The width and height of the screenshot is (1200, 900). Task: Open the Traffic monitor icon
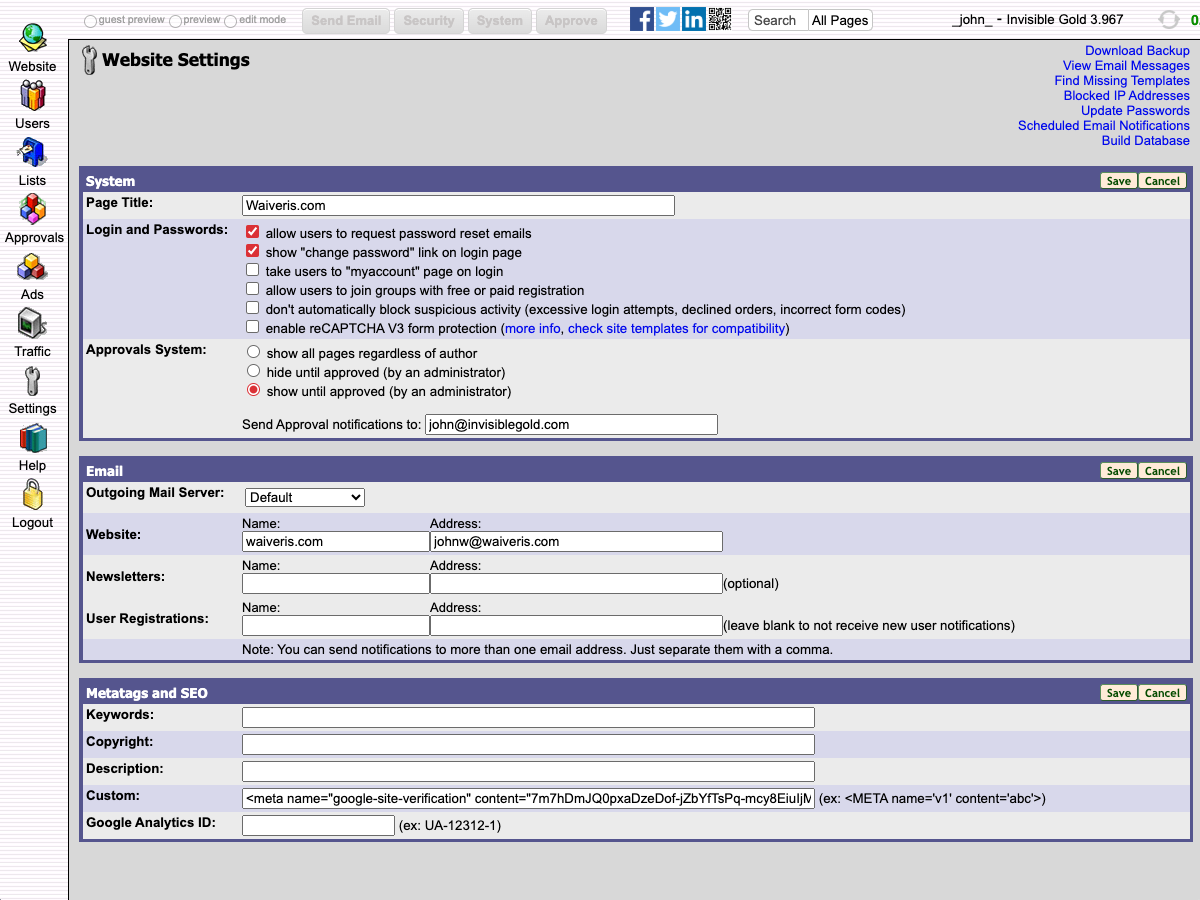tap(32, 324)
